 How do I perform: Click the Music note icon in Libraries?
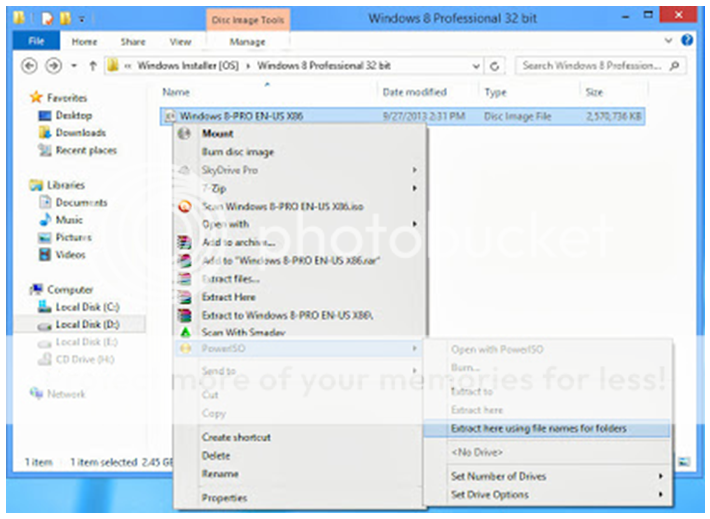tap(45, 220)
